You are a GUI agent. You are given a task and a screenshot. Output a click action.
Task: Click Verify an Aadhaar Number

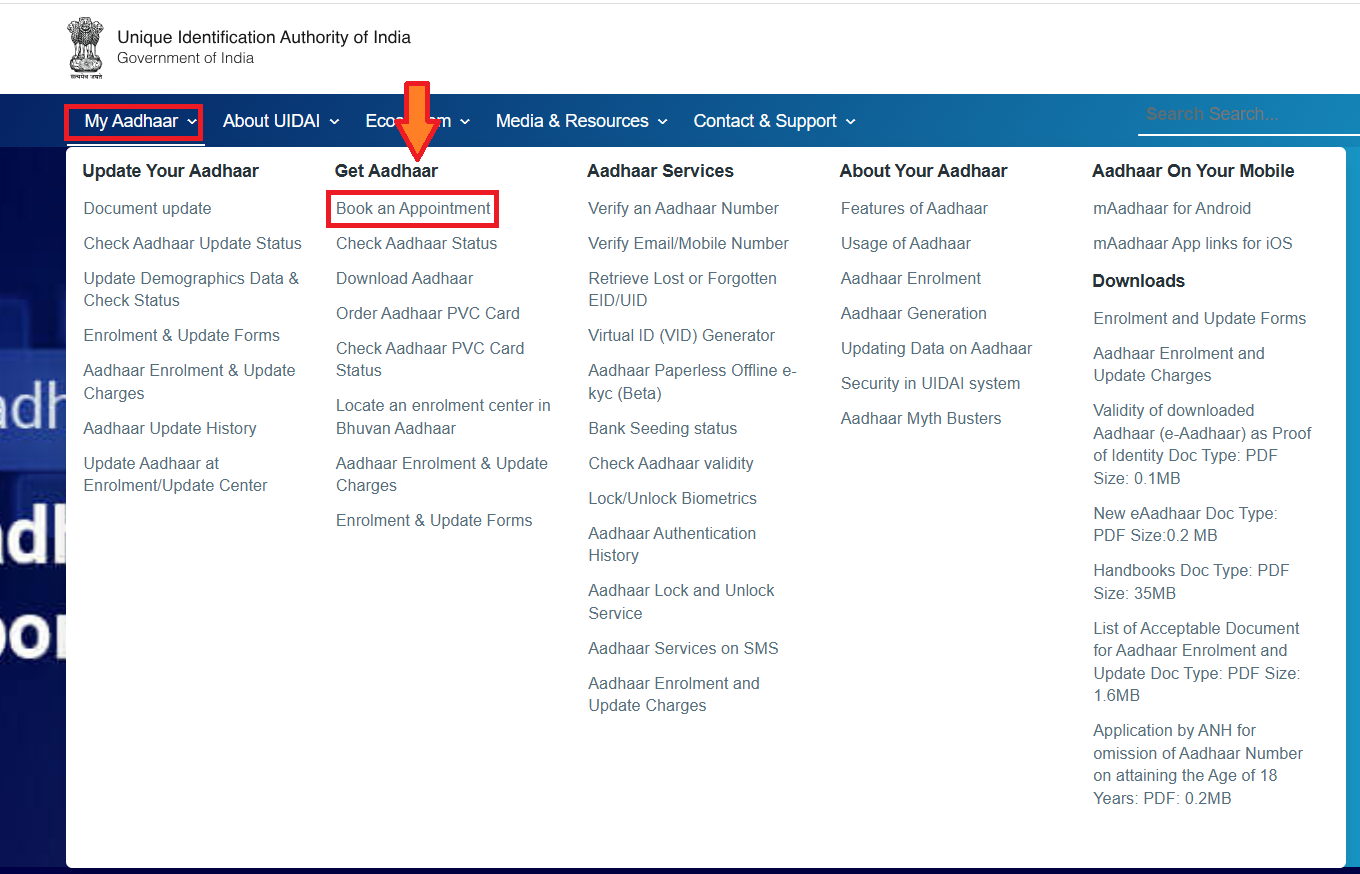683,209
